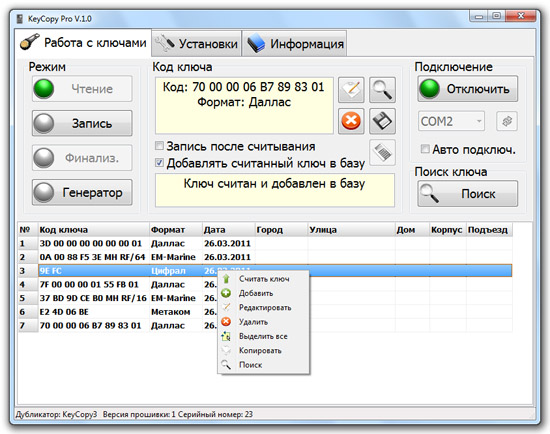This screenshot has width=550, height=434.
Task: Click the edit key code pencil icon
Action: point(351,90)
